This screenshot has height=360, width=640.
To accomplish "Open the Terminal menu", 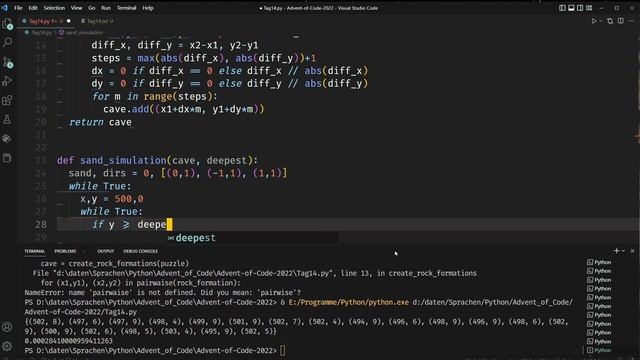I will [127, 8].
